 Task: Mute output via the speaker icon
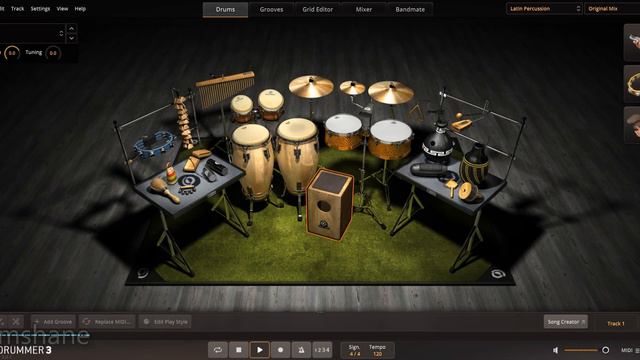coord(556,350)
